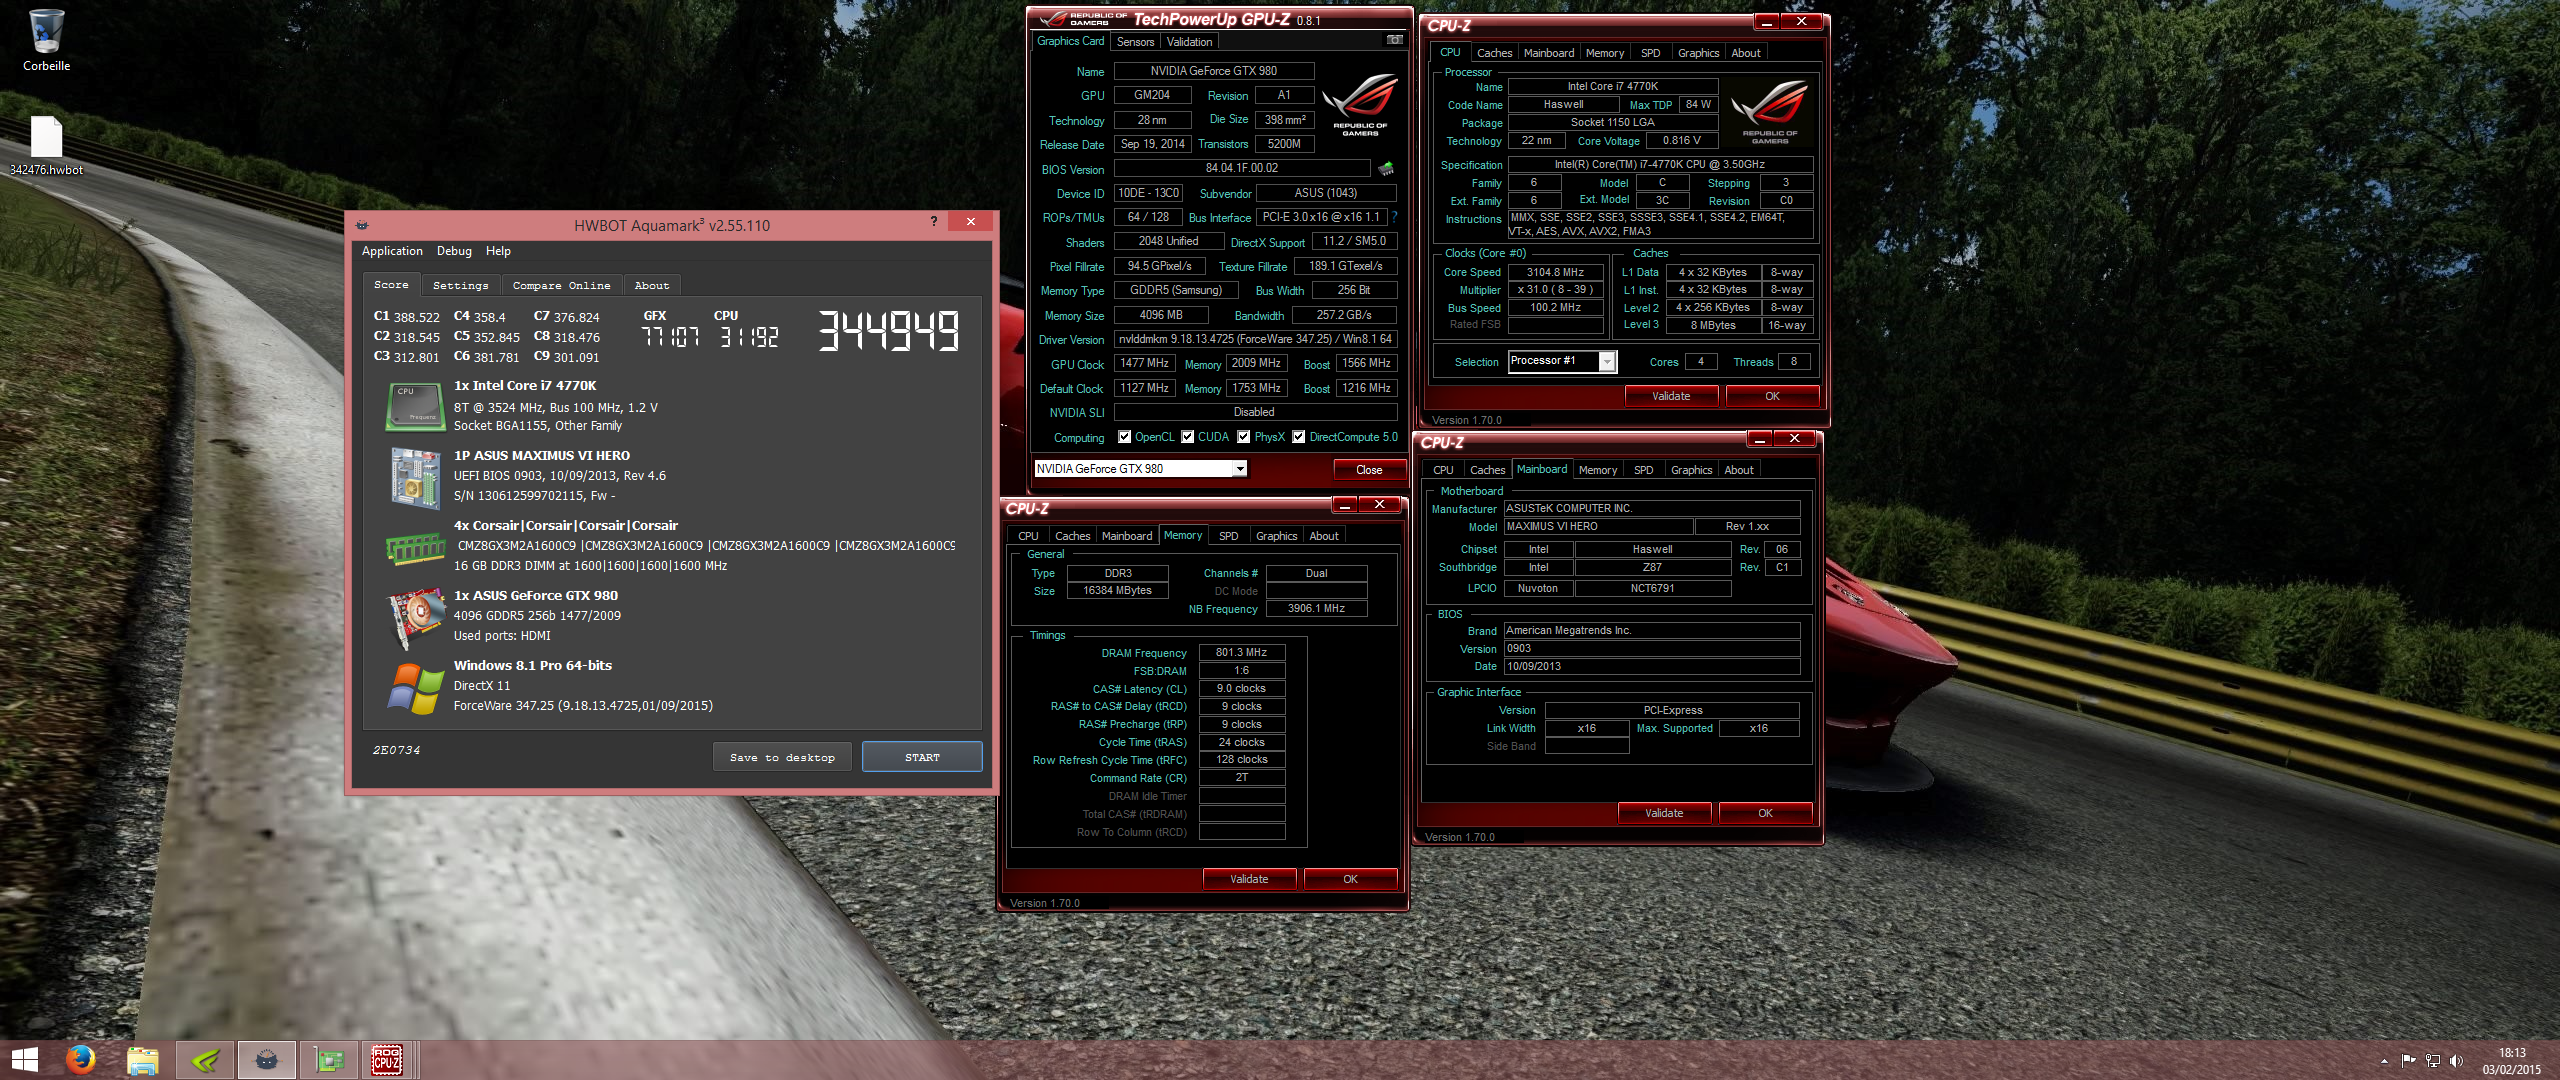2560x1080 pixels.
Task: Launch Firefox from the taskbar
Action: coord(81,1059)
